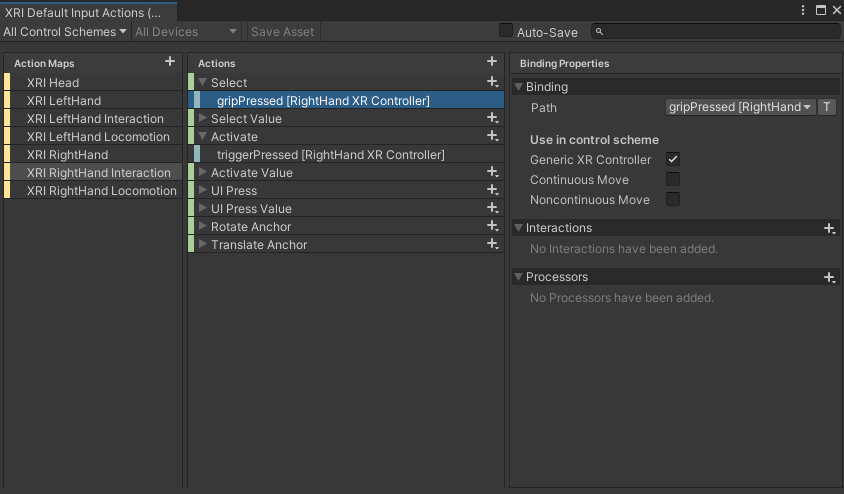
Task: Check Continuous Move control scheme
Action: 673,179
